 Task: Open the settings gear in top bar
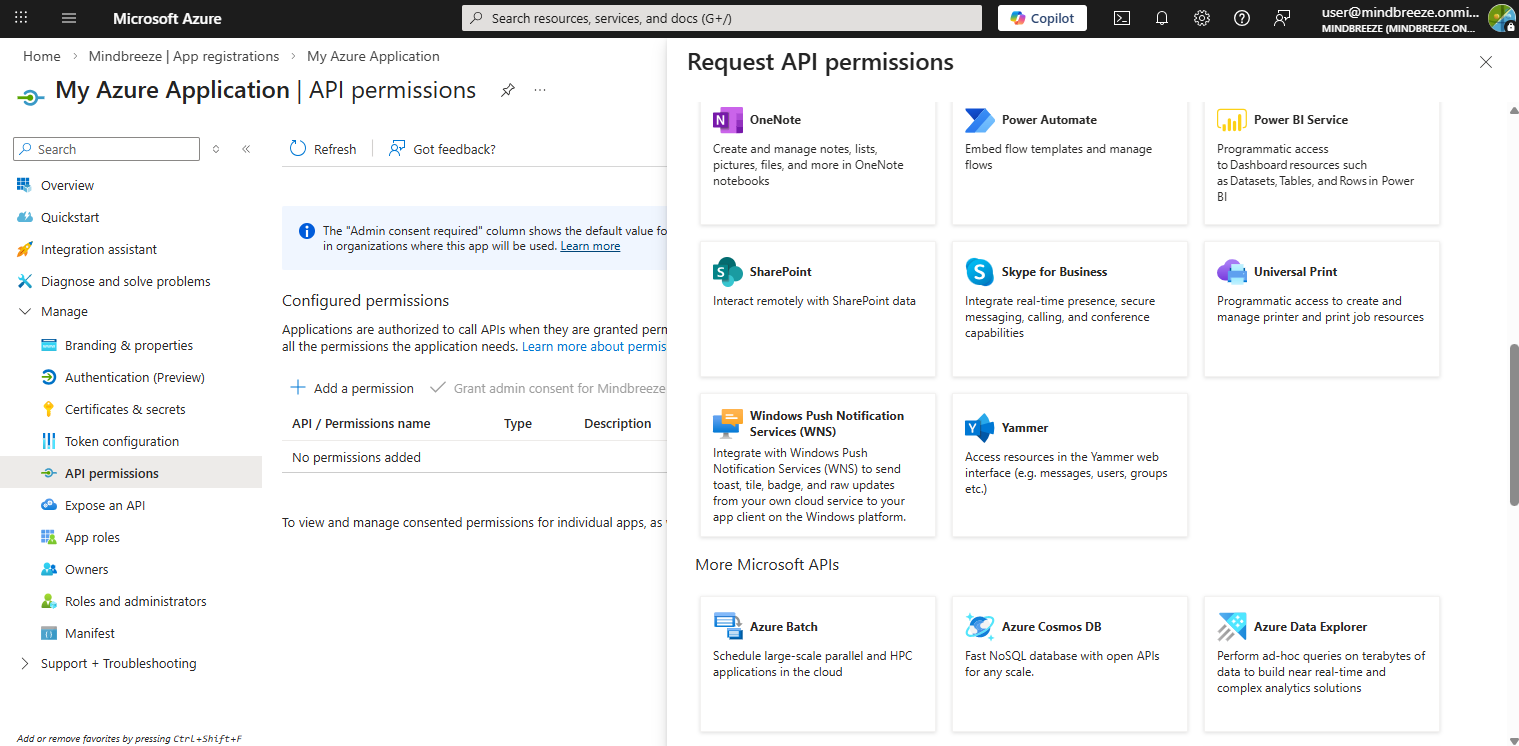(1202, 18)
